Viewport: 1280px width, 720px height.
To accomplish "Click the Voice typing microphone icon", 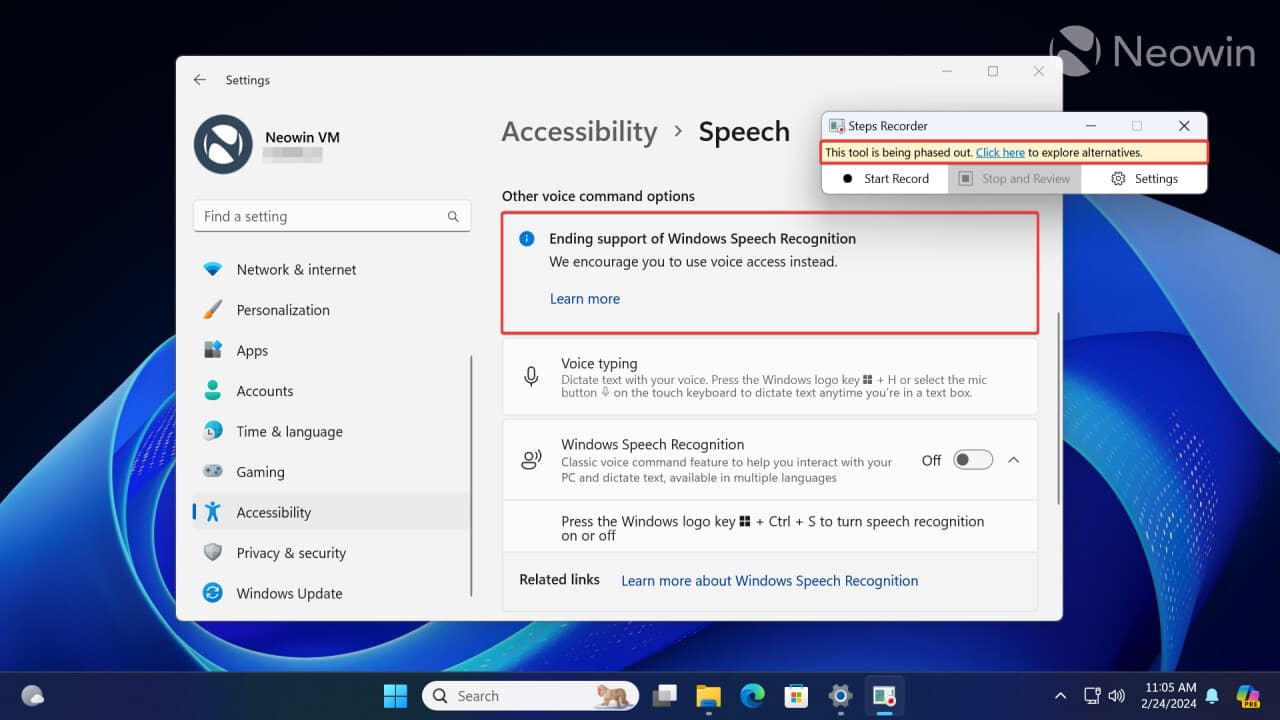I will point(531,377).
